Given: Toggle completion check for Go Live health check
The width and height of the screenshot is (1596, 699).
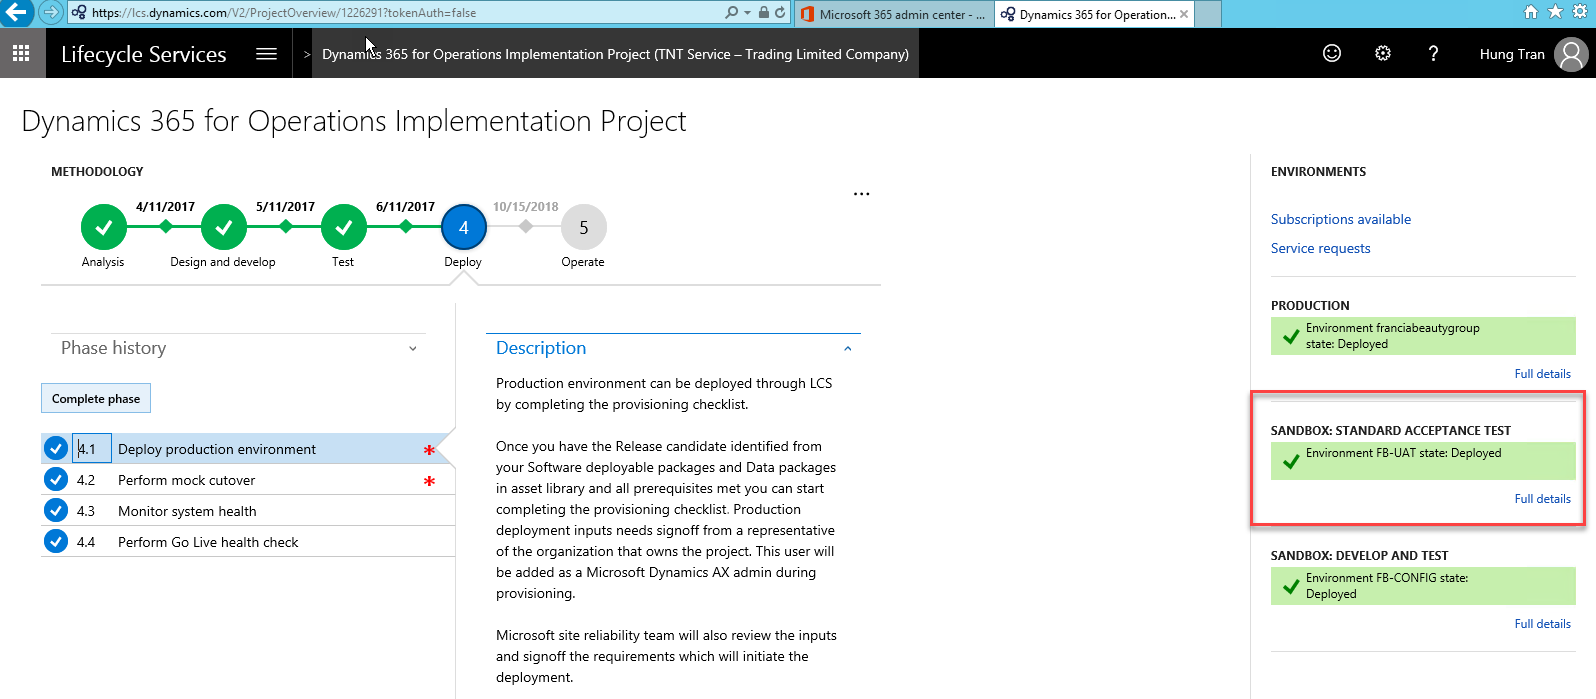Looking at the screenshot, I should pos(56,542).
